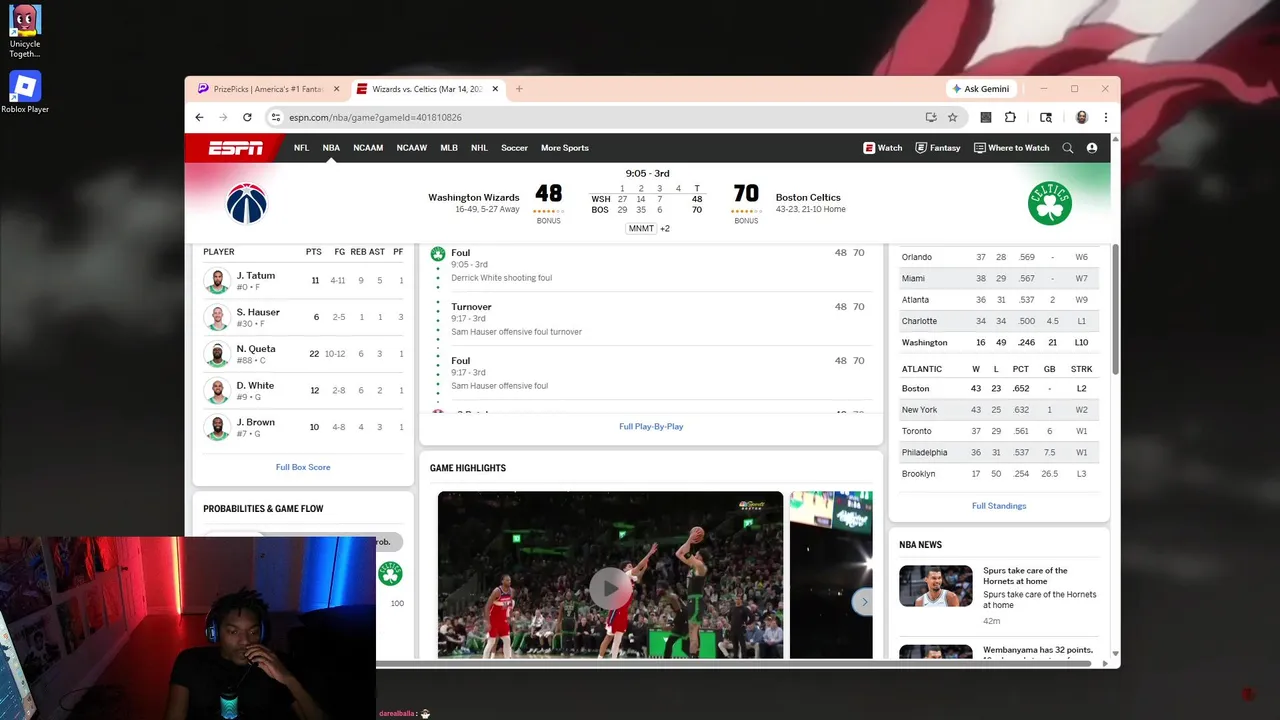1280x720 pixels.
Task: Click Orlando in the standings table
Action: [917, 257]
